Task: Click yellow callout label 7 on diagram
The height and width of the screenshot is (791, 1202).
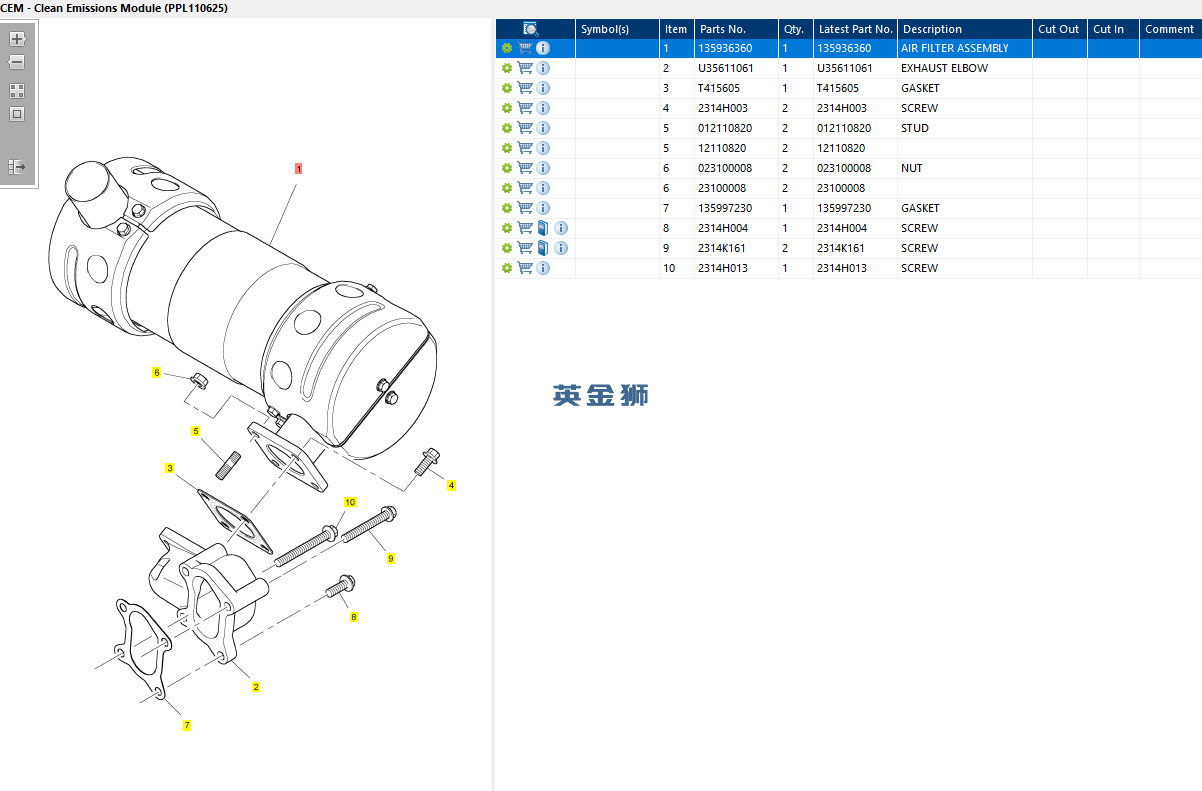Action: [x=187, y=725]
